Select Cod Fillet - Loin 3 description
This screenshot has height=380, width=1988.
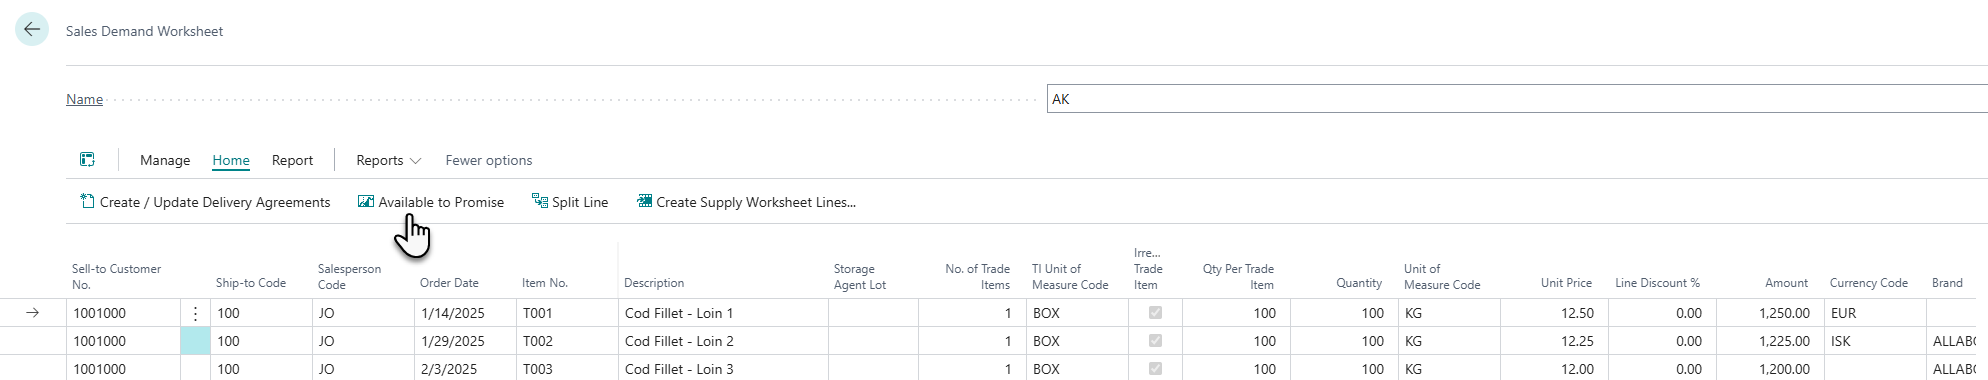pos(723,369)
